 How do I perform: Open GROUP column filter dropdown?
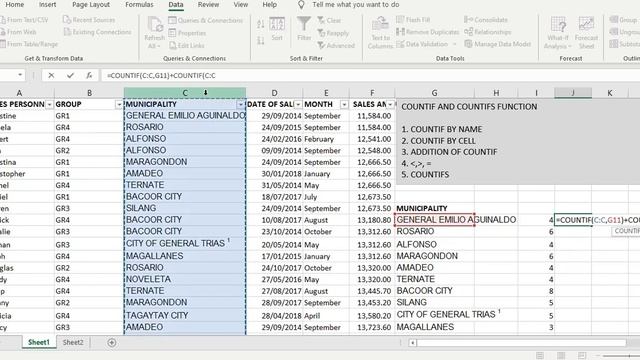pos(119,105)
